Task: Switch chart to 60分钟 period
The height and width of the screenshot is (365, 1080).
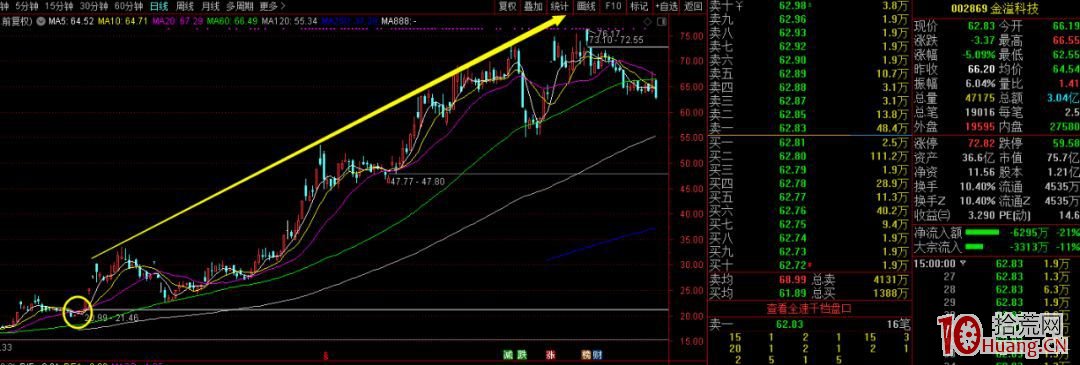Action: pyautogui.click(x=128, y=6)
